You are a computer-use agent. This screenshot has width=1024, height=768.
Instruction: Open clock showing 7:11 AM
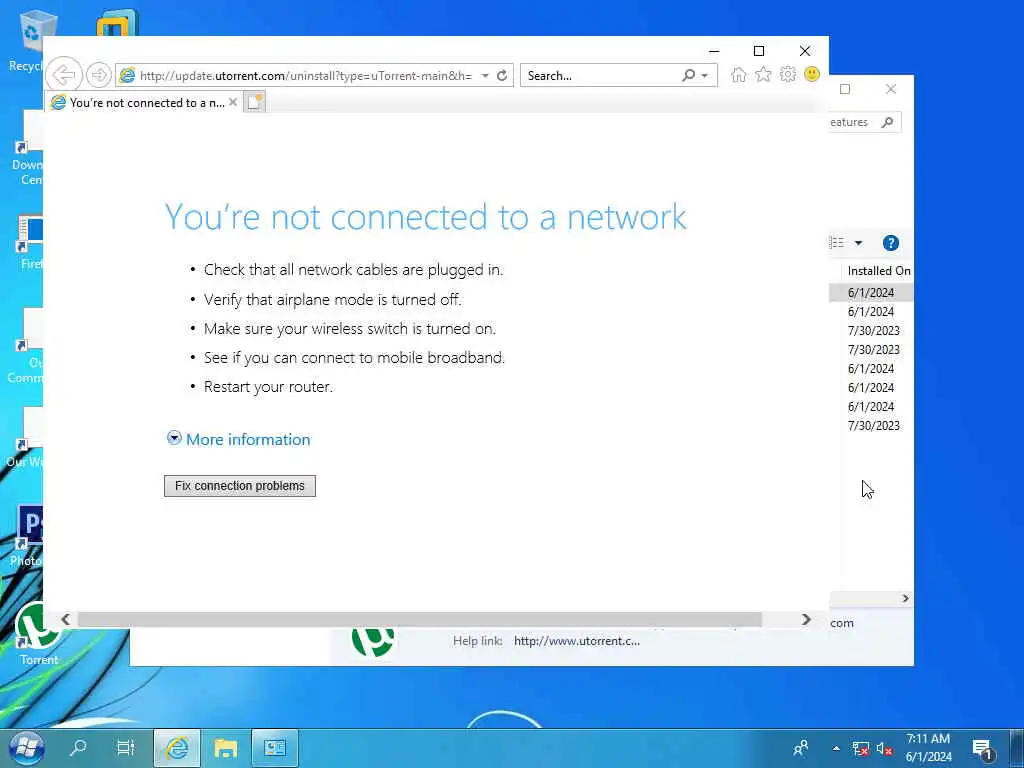(928, 748)
